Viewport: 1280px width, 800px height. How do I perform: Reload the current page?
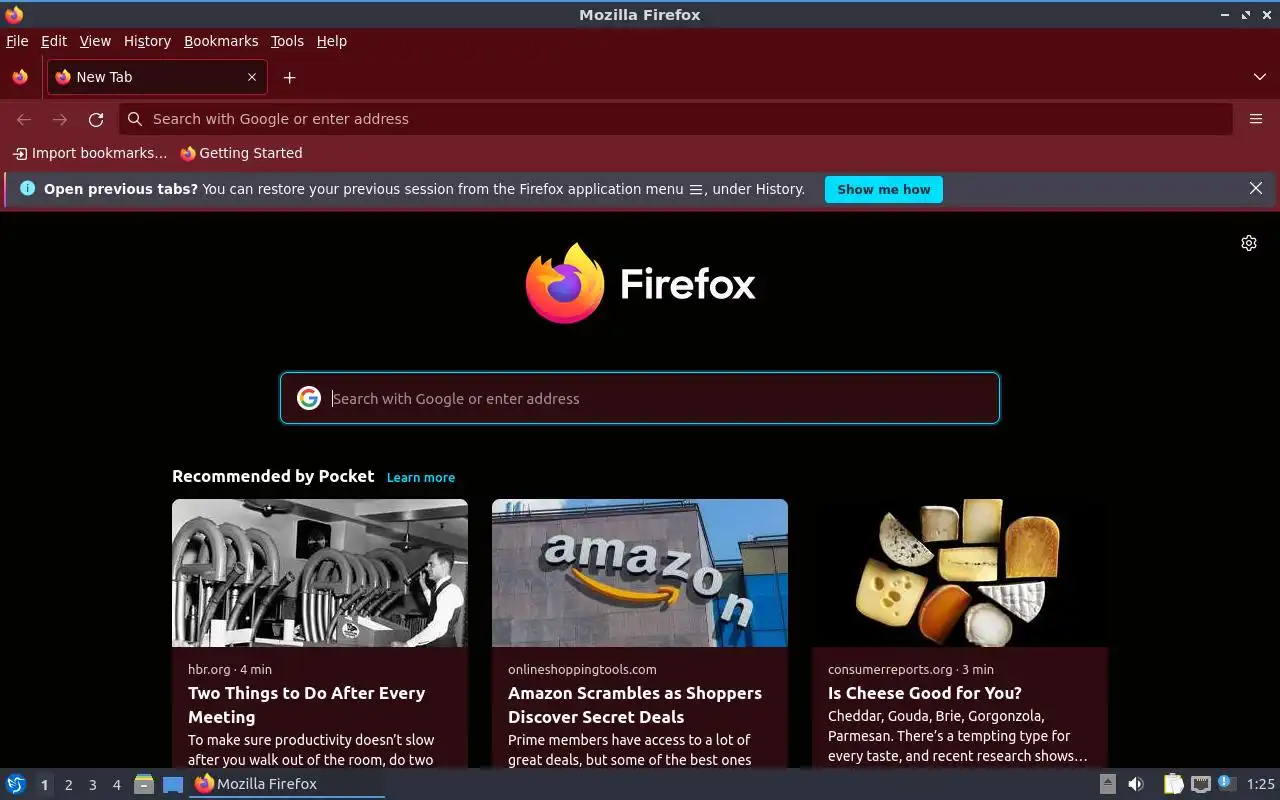[x=96, y=119]
